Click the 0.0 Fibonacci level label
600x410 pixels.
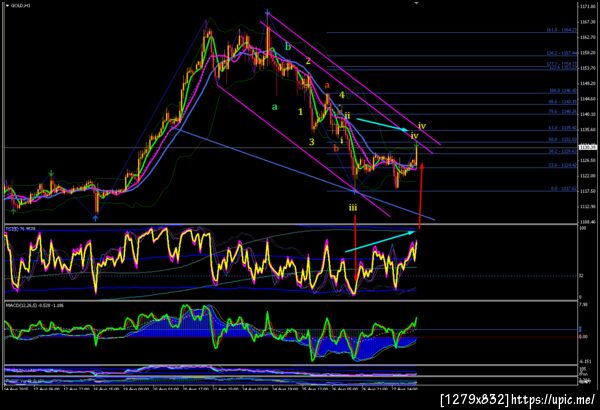(563, 189)
